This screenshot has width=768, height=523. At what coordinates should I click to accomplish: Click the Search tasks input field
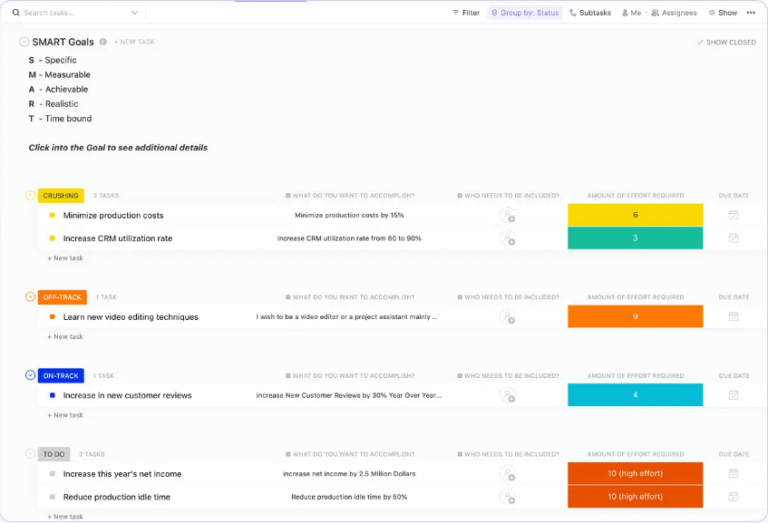[x=71, y=13]
